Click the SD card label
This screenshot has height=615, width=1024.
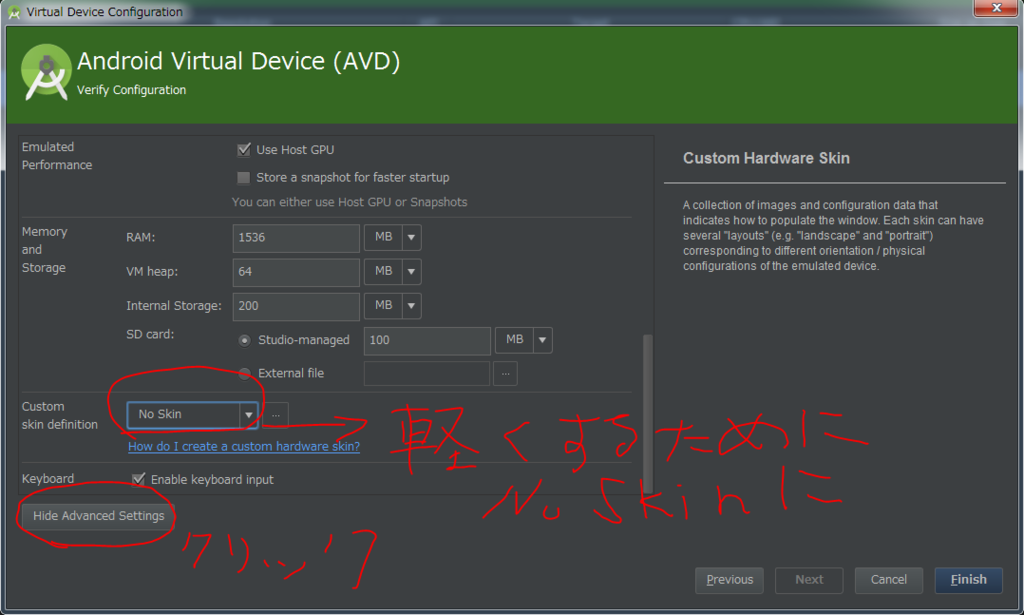150,334
